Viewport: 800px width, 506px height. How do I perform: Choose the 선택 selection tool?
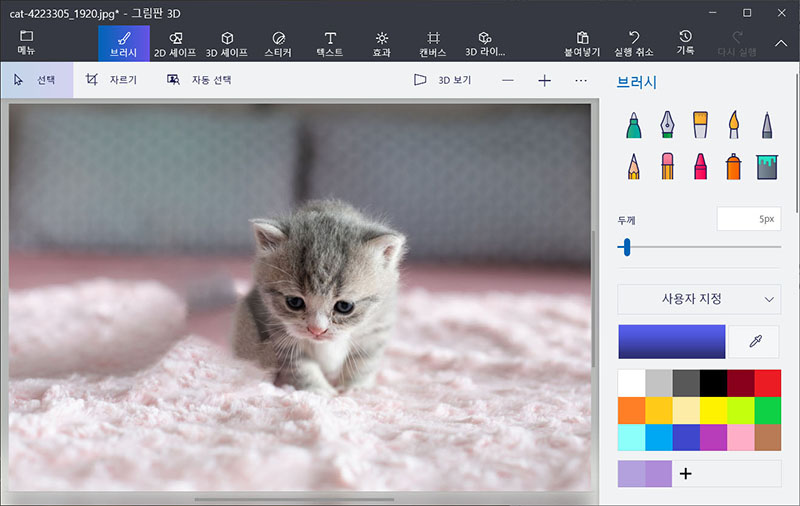point(37,80)
